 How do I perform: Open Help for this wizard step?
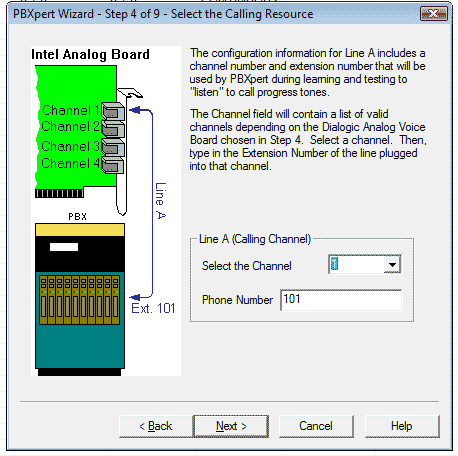402,426
